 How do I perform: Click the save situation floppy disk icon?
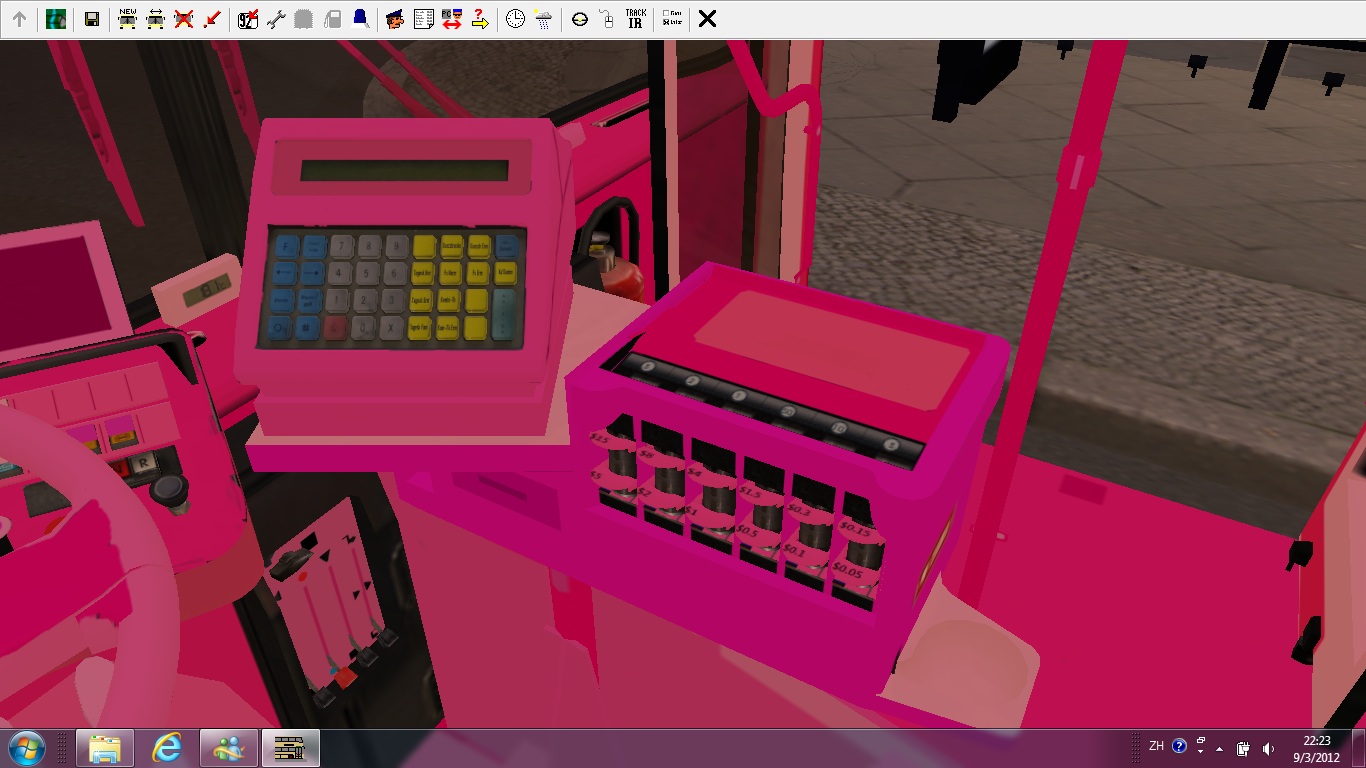pyautogui.click(x=92, y=19)
